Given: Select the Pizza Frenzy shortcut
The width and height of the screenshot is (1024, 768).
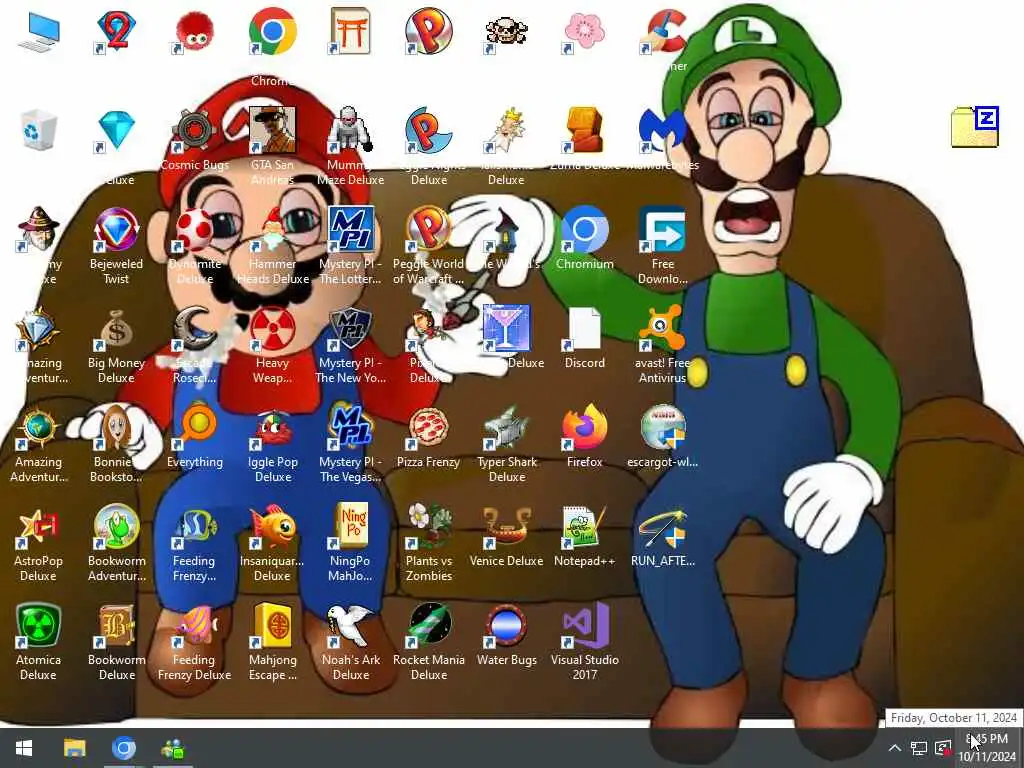Looking at the screenshot, I should coord(428,428).
